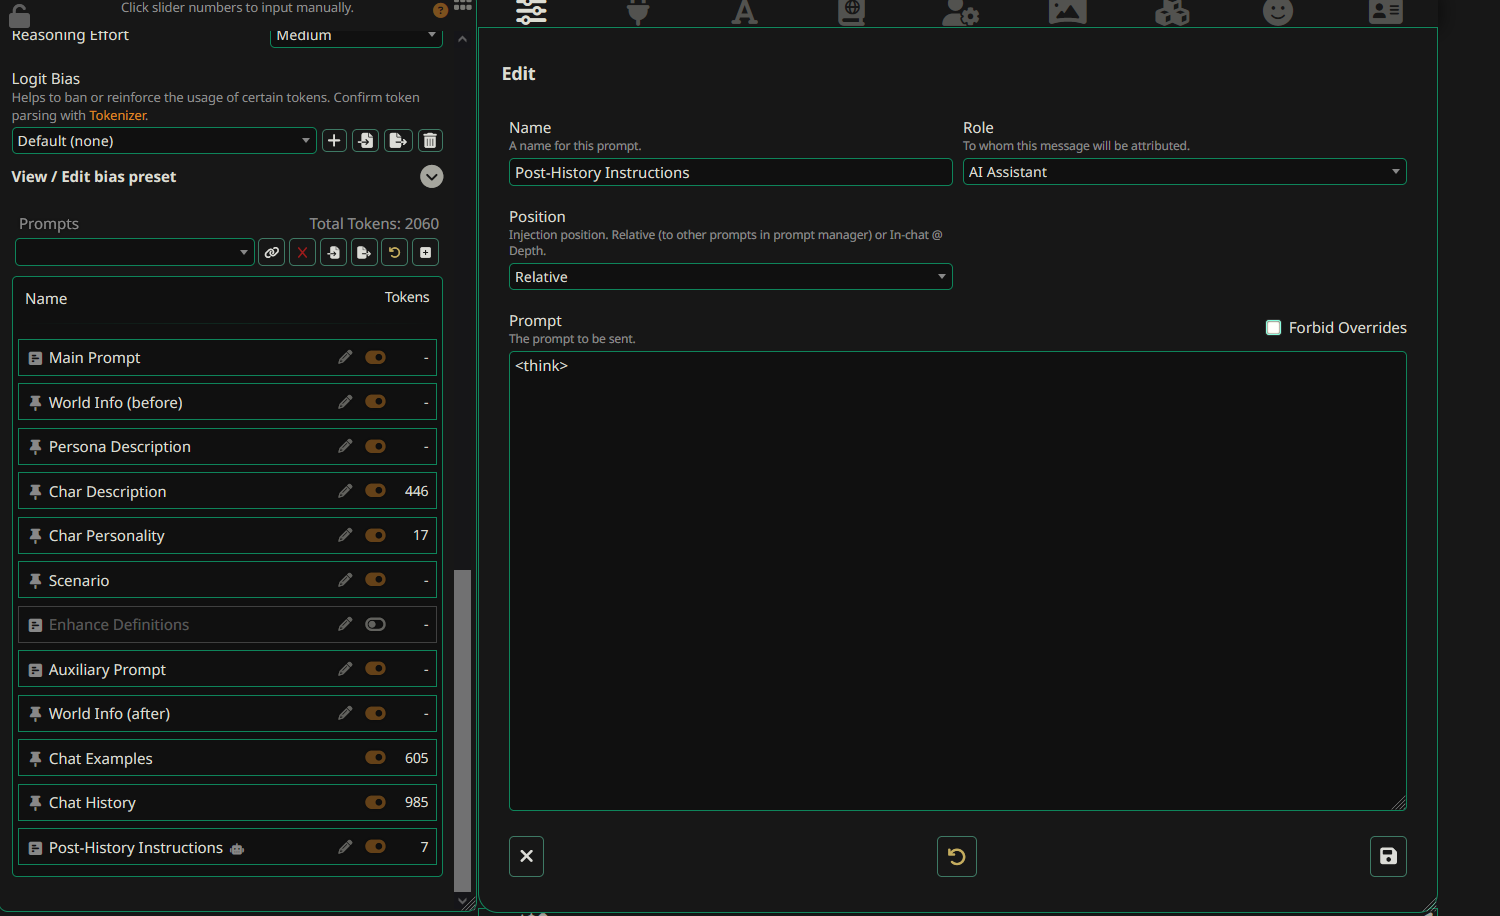The image size is (1500, 916).
Task: Open the Role dropdown showing AI Assistant
Action: [1184, 172]
